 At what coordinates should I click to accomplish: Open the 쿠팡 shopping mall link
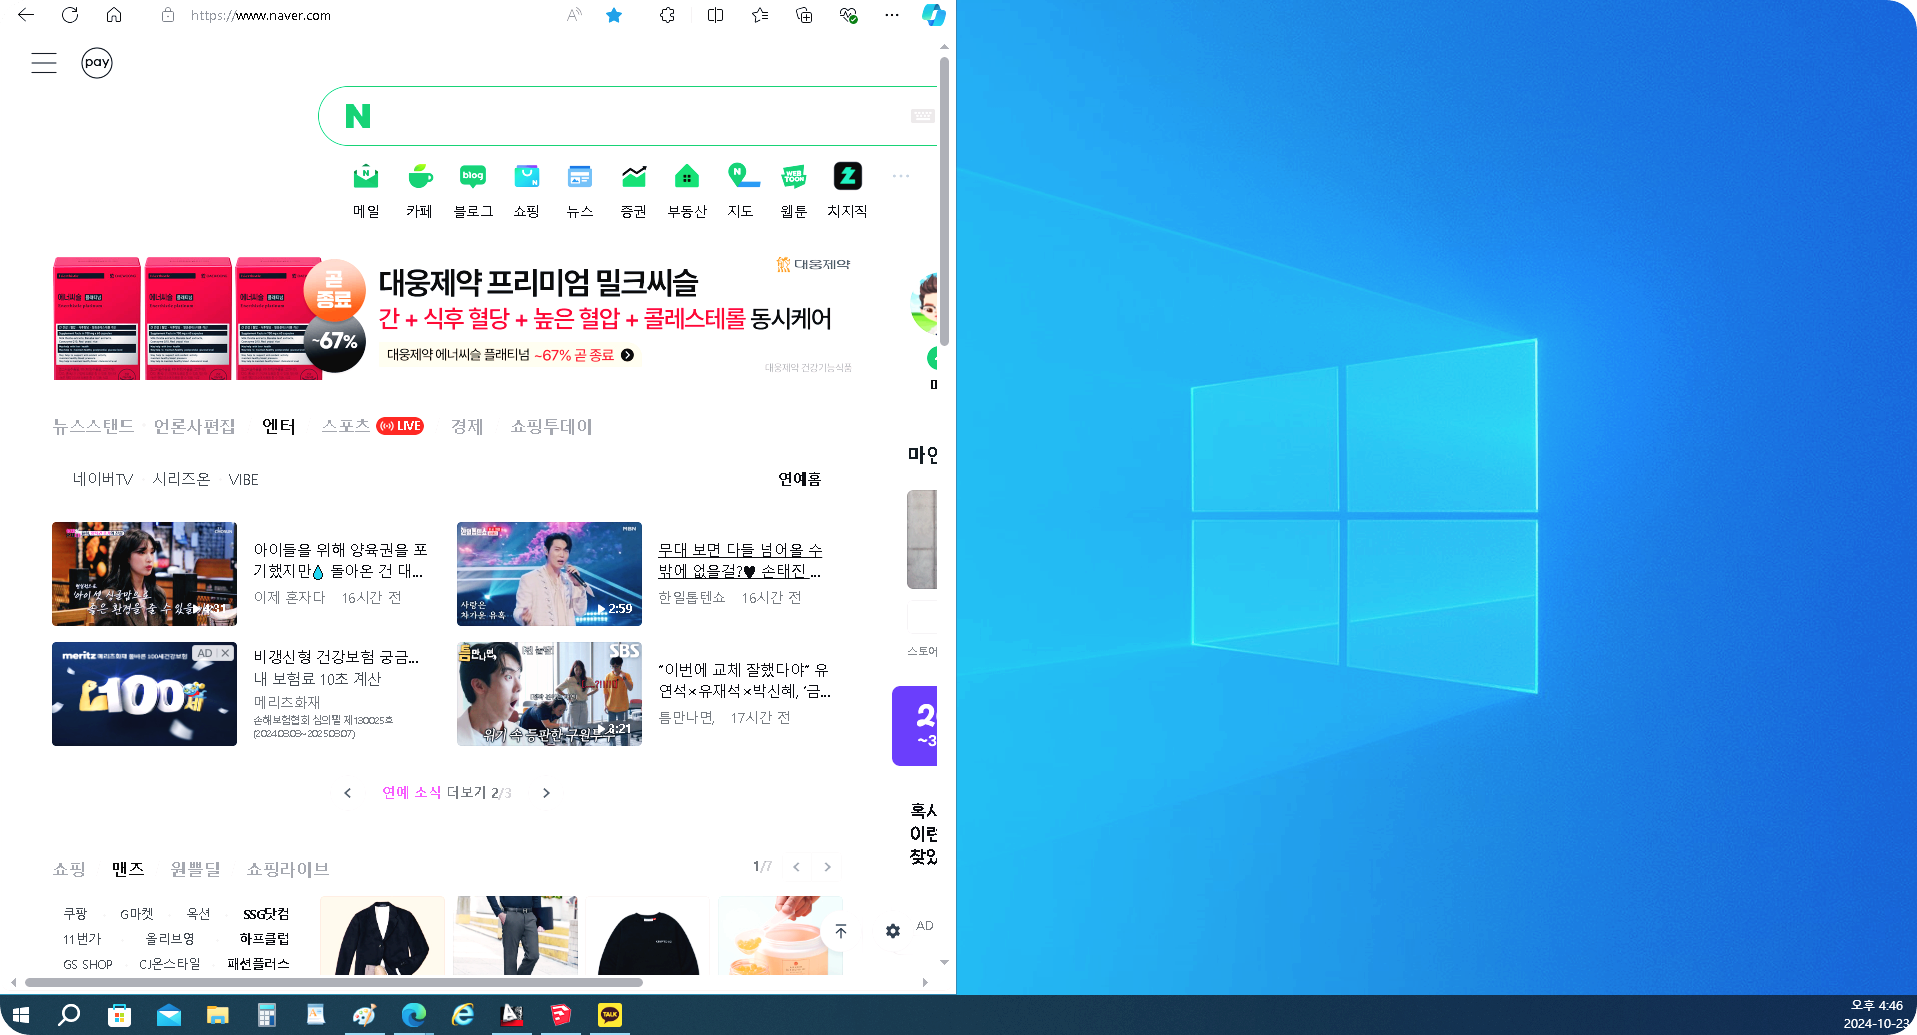[x=75, y=913]
